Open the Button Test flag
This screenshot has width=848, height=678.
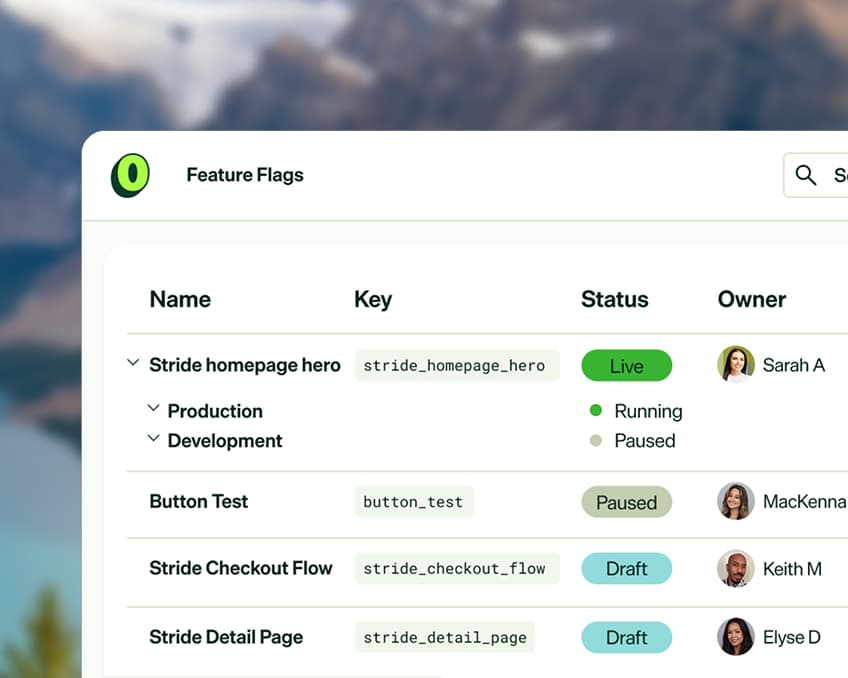click(x=198, y=502)
